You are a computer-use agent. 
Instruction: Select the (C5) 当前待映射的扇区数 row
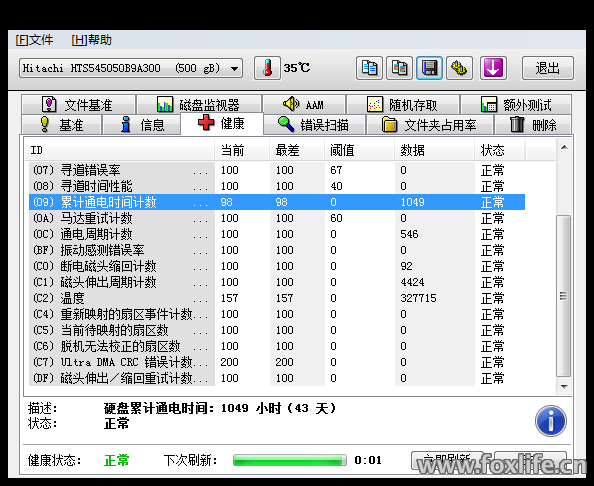point(277,330)
